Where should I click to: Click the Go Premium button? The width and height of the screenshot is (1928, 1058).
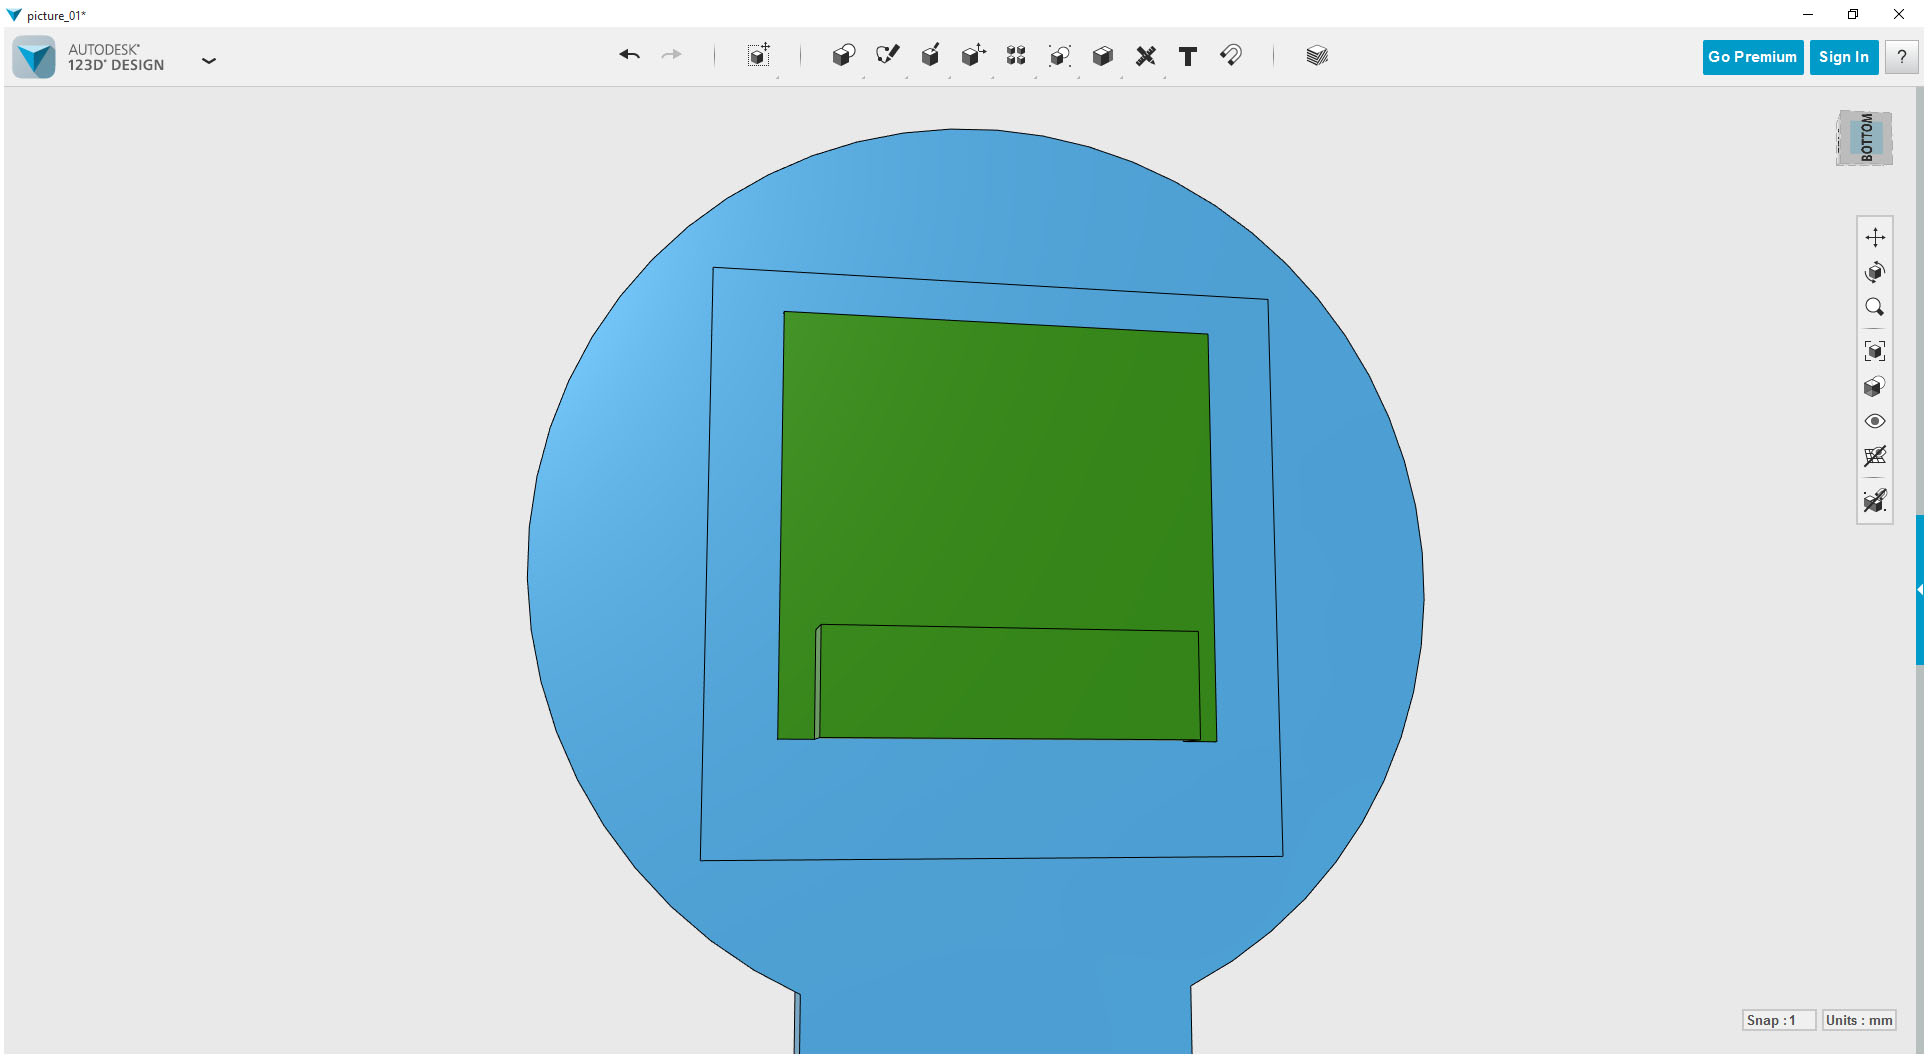click(x=1752, y=56)
